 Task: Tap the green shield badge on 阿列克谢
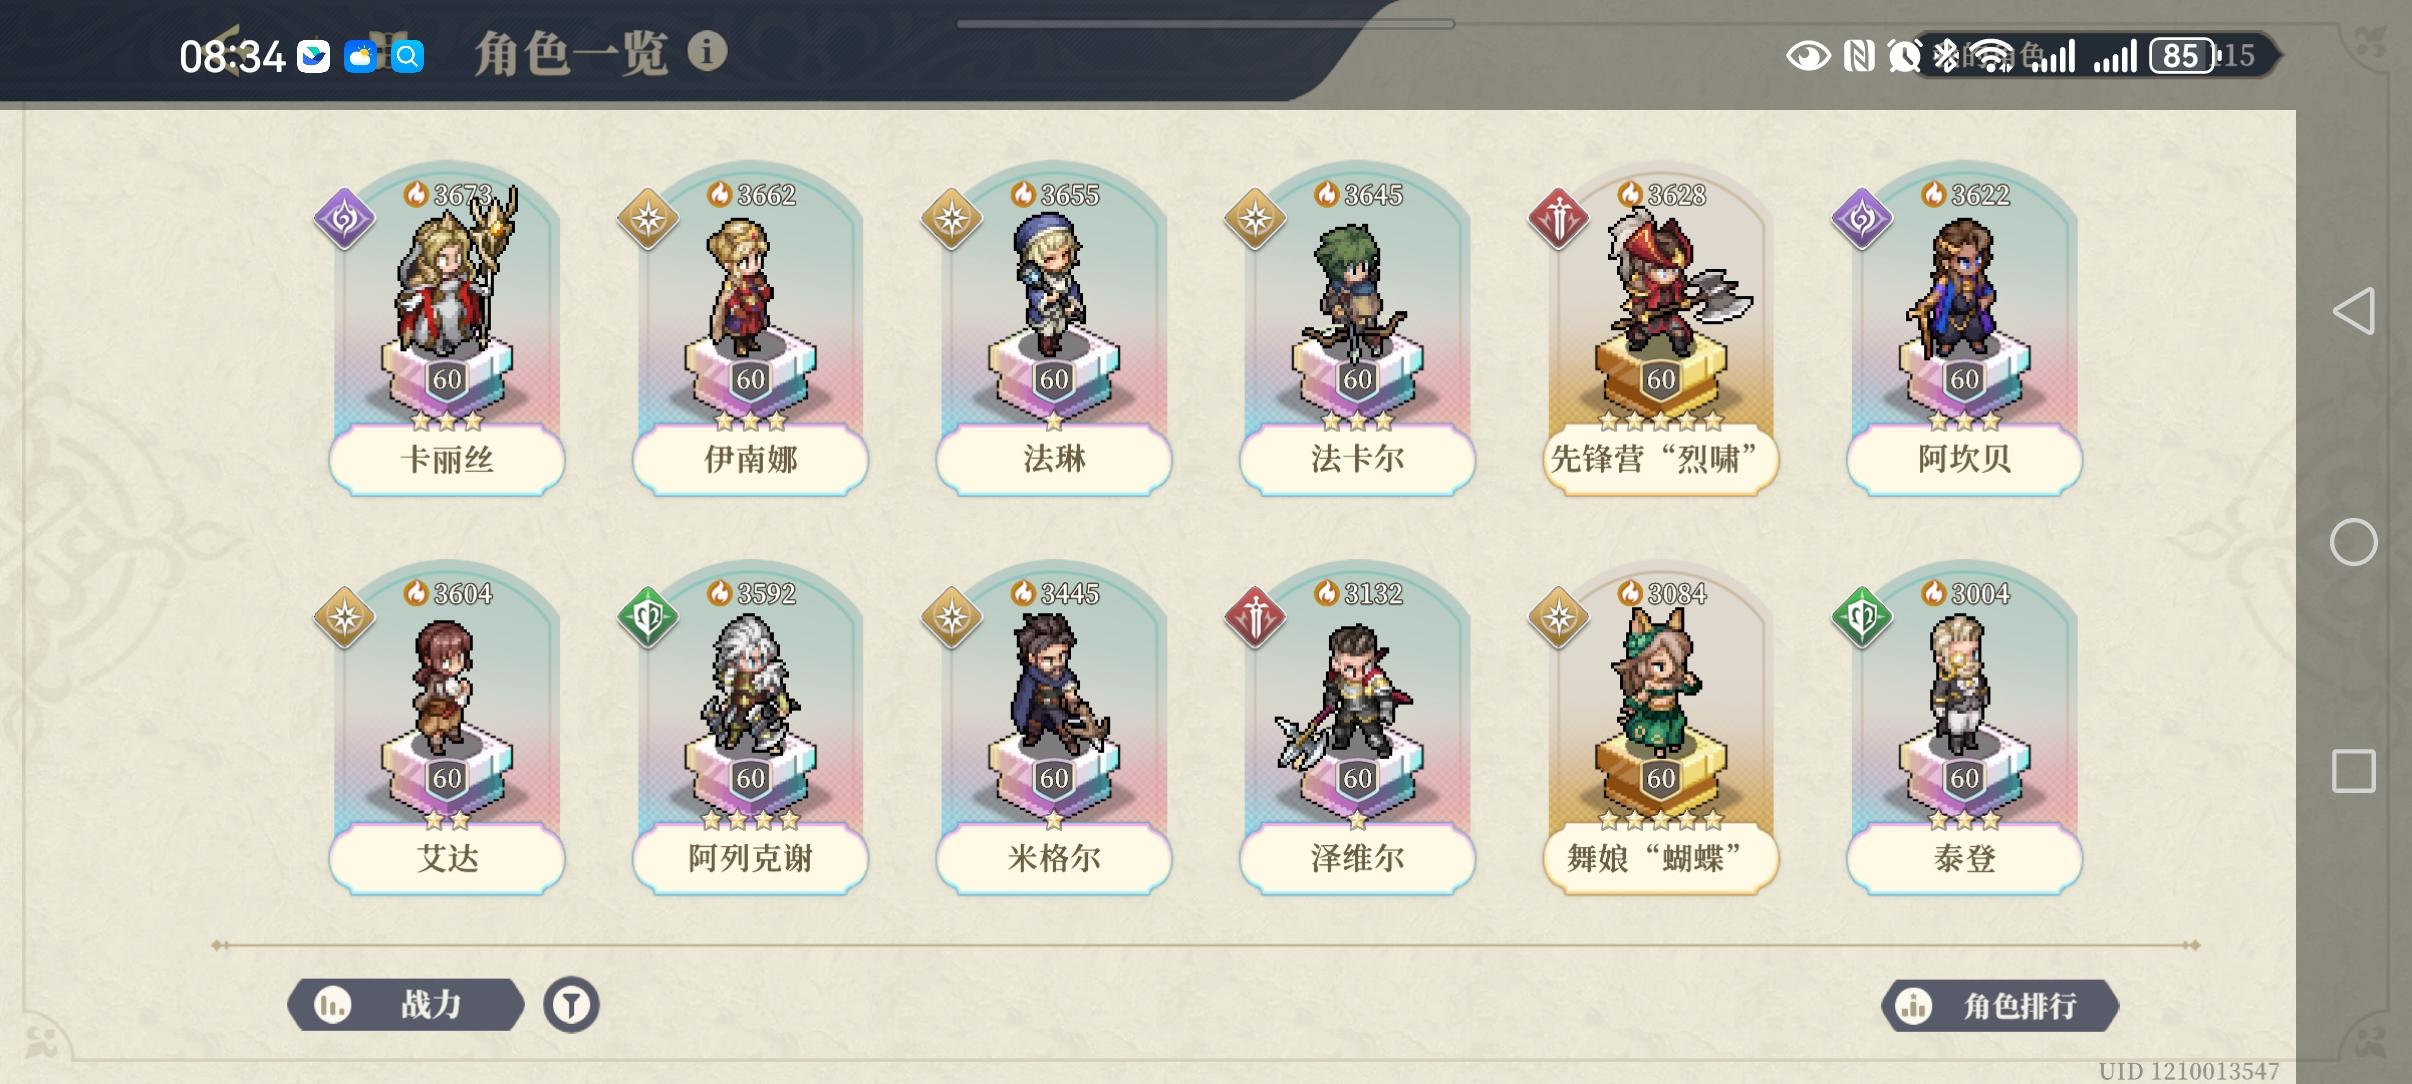click(x=648, y=618)
